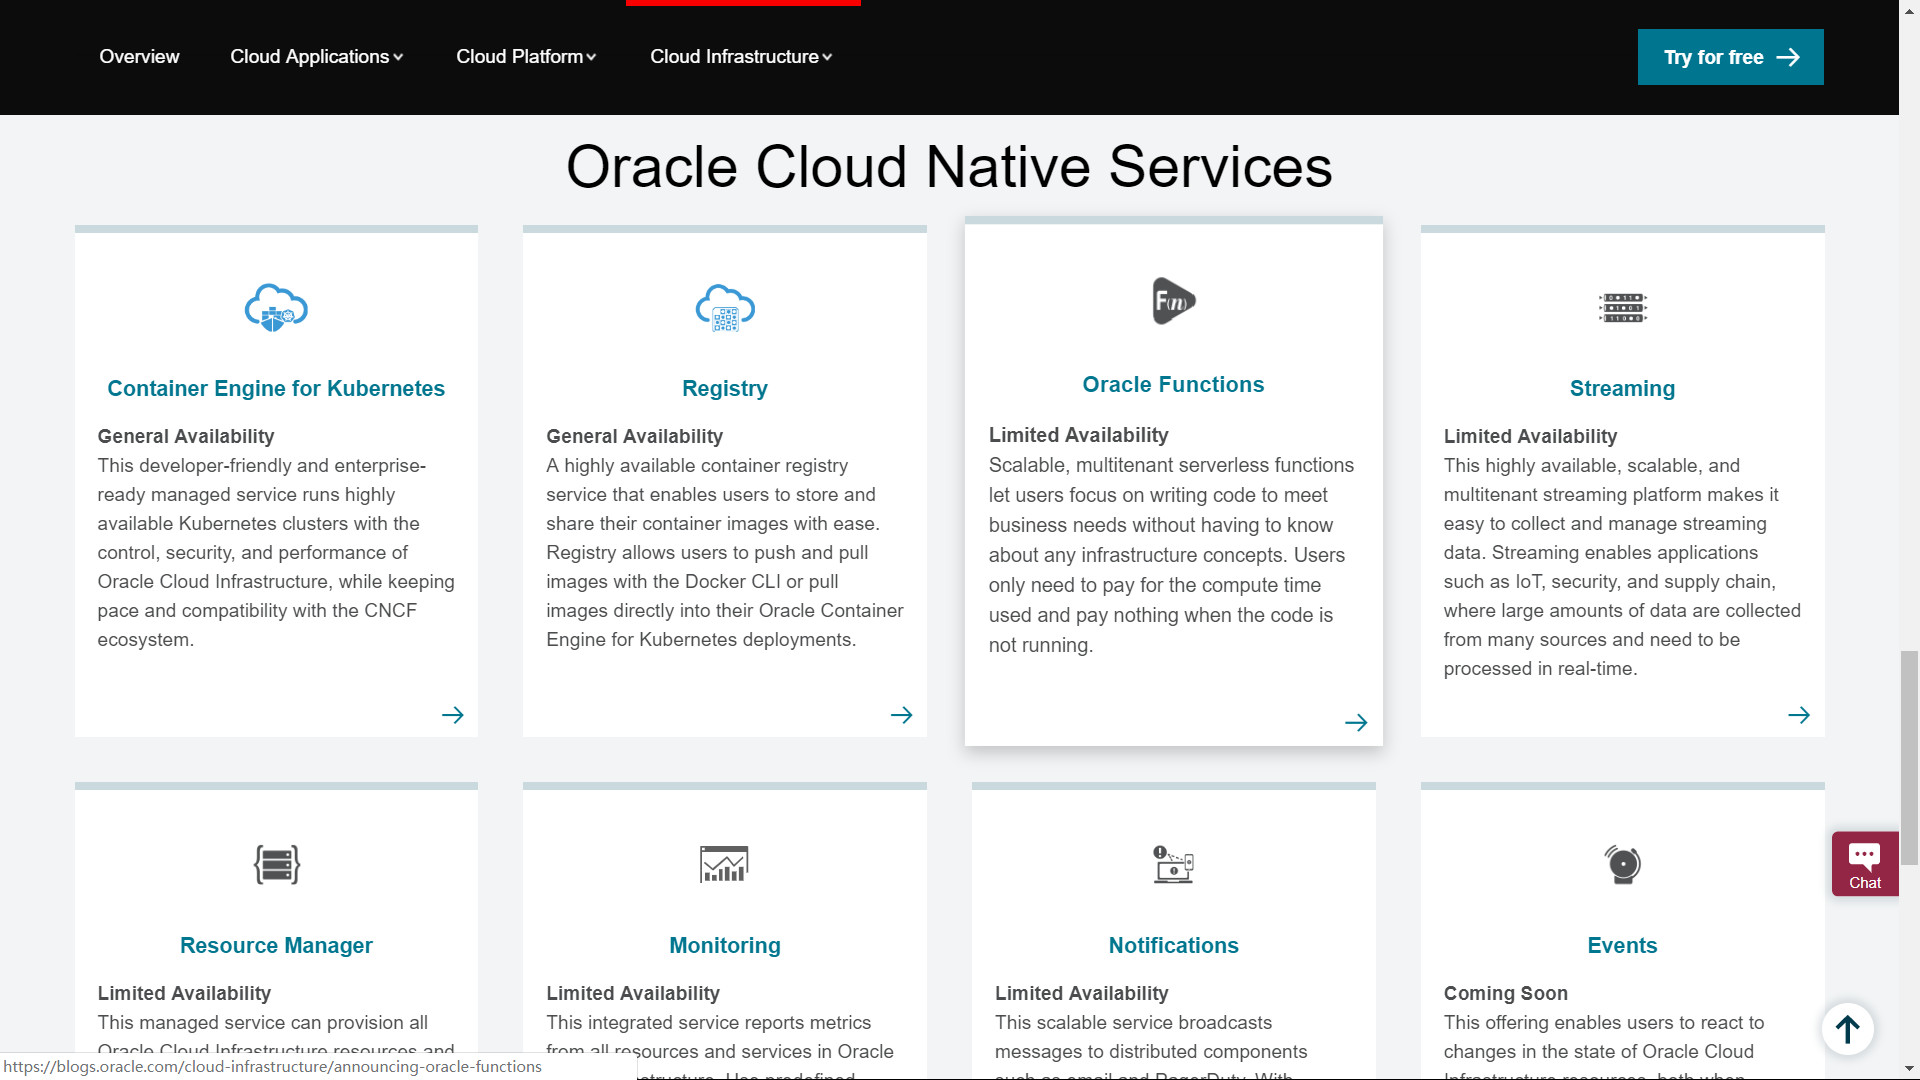Go to the Overview menu item
Image resolution: width=1920 pixels, height=1080 pixels.
139,57
